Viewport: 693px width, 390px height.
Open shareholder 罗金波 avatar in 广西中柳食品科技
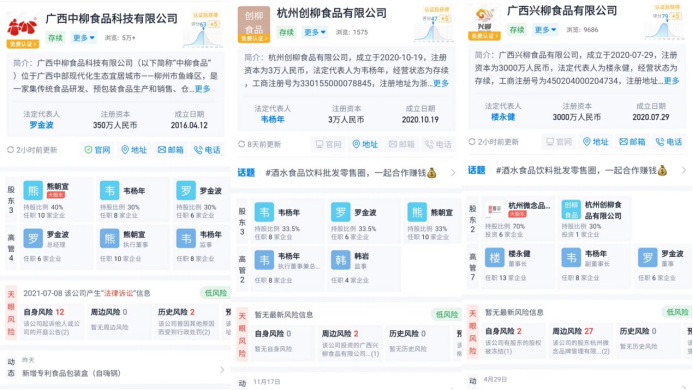[186, 191]
